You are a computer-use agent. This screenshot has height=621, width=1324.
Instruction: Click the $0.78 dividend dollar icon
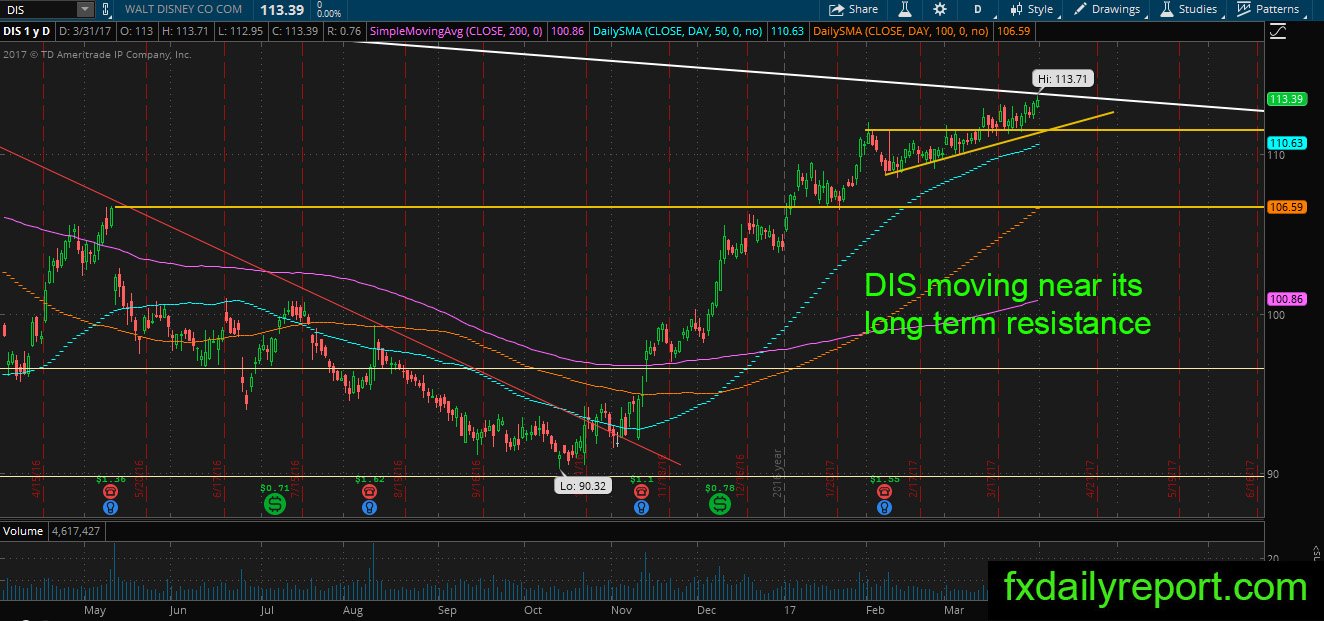tap(719, 506)
